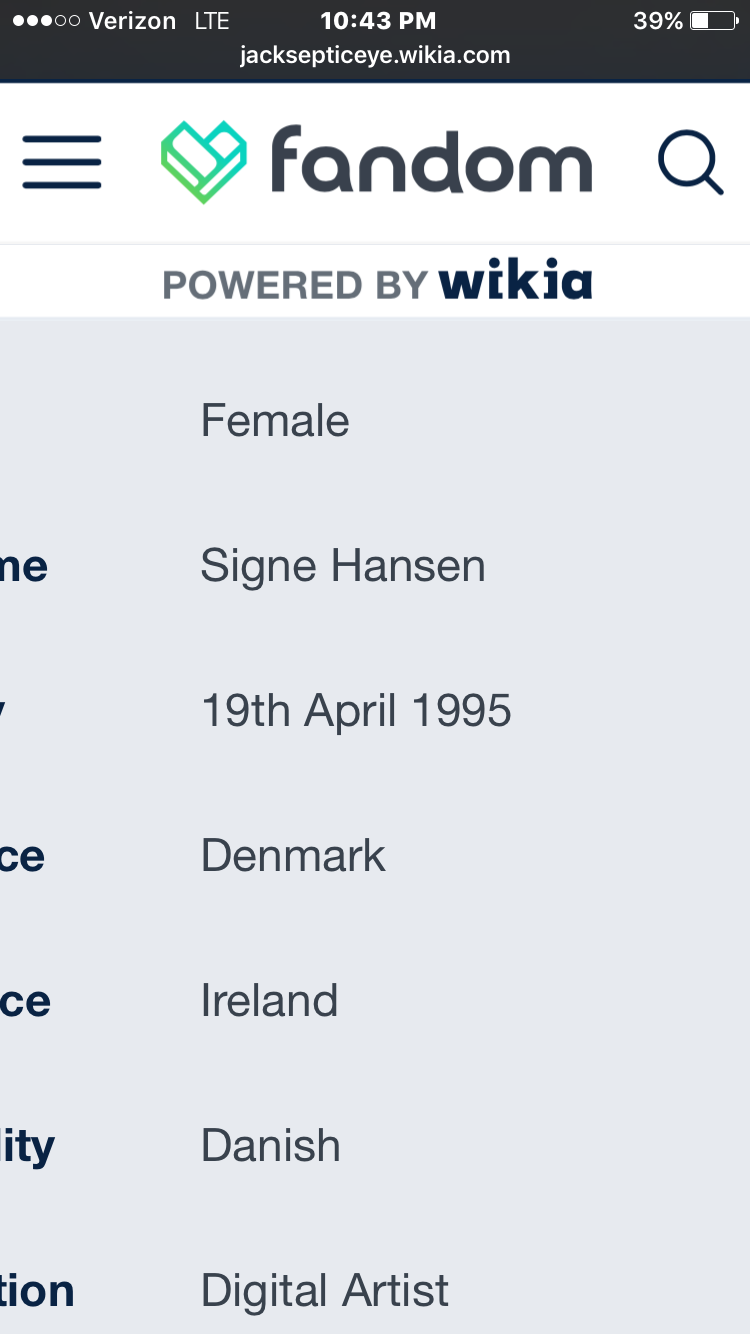Tap the Ireland residence value
750x1334 pixels.
pos(269,1001)
